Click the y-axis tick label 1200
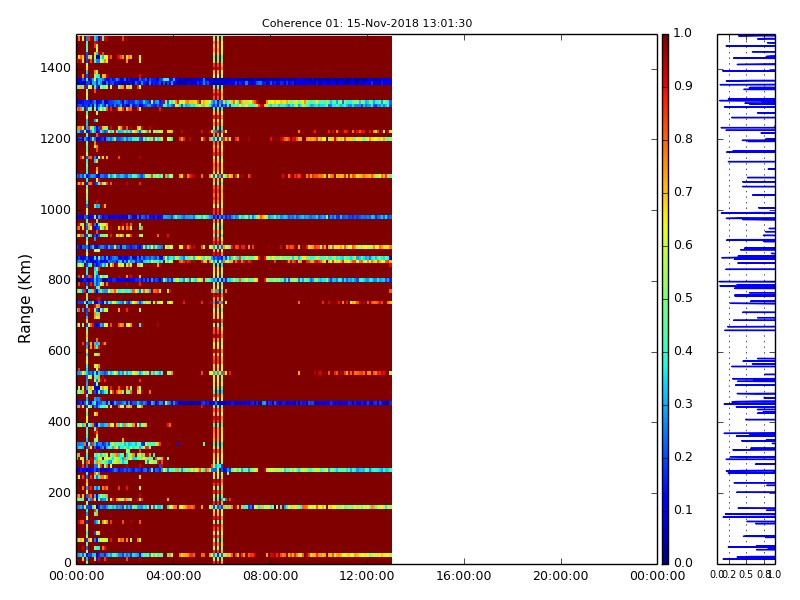The height and width of the screenshot is (600, 800). pyautogui.click(x=56, y=139)
